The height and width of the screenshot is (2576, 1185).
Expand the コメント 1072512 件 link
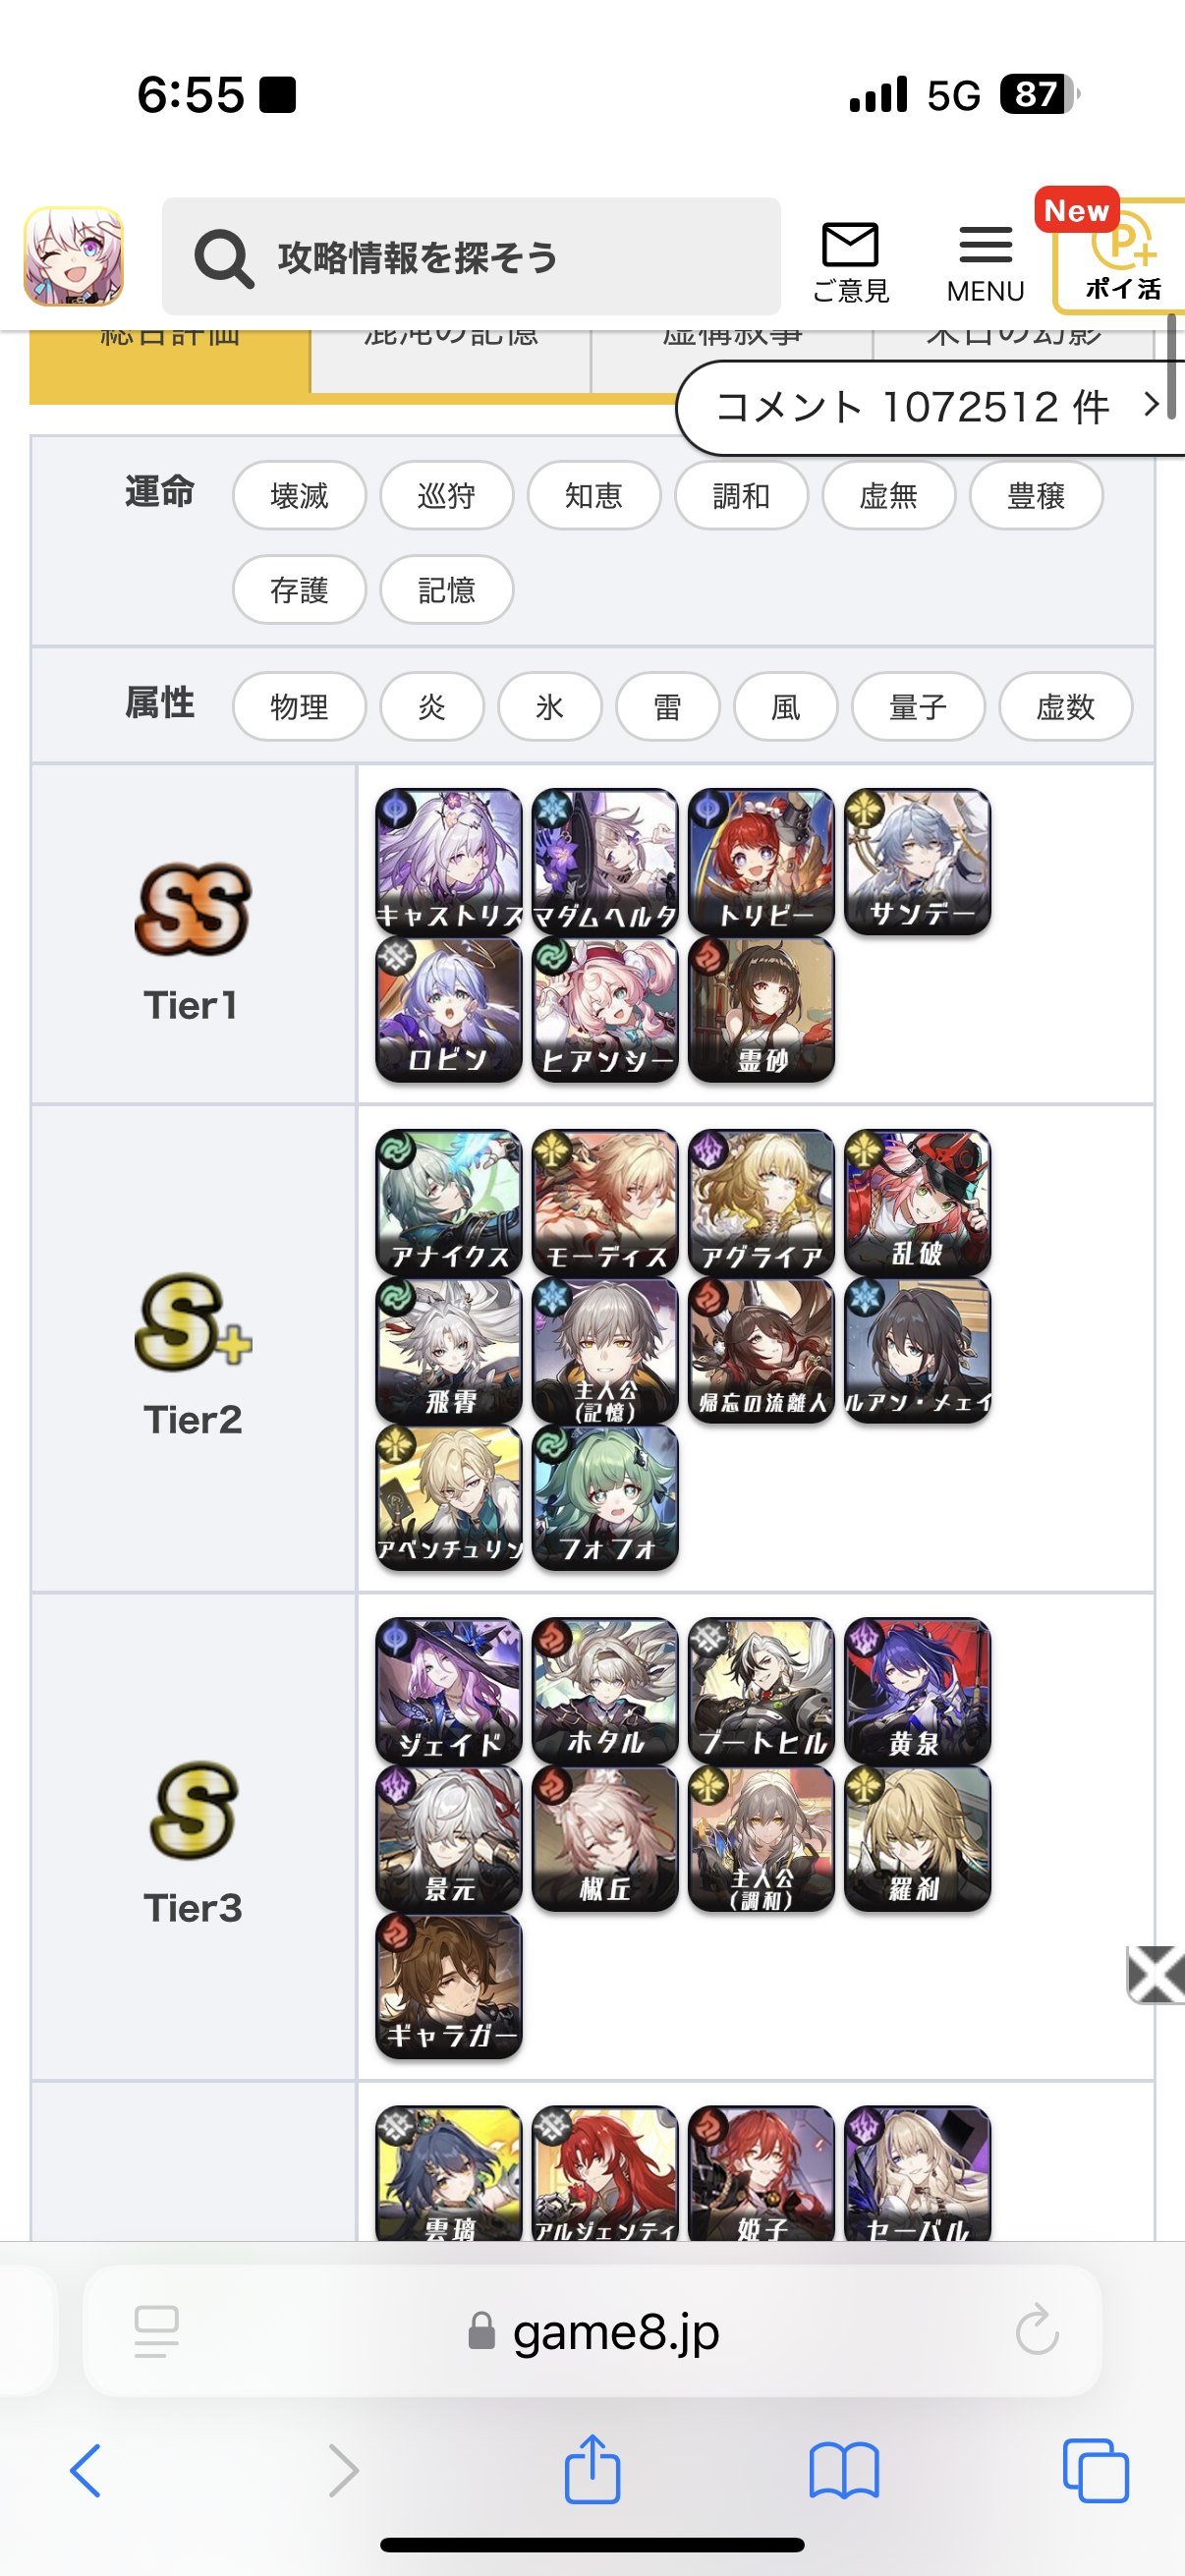930,408
